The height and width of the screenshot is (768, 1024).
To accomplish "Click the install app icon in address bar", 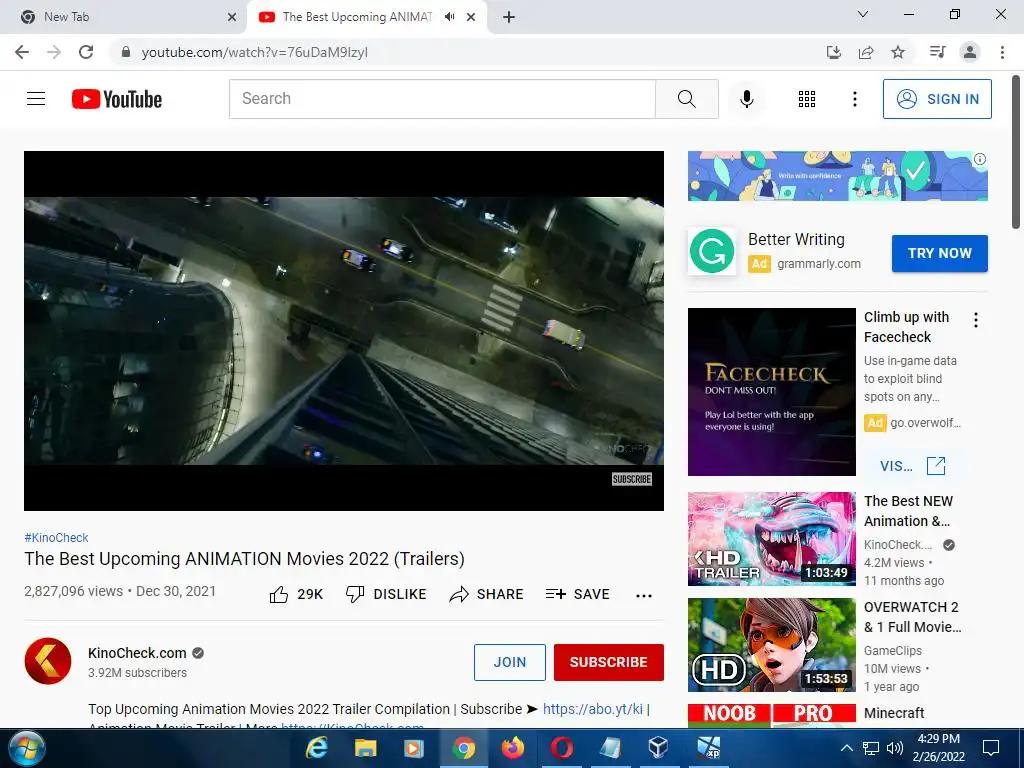I will (833, 52).
